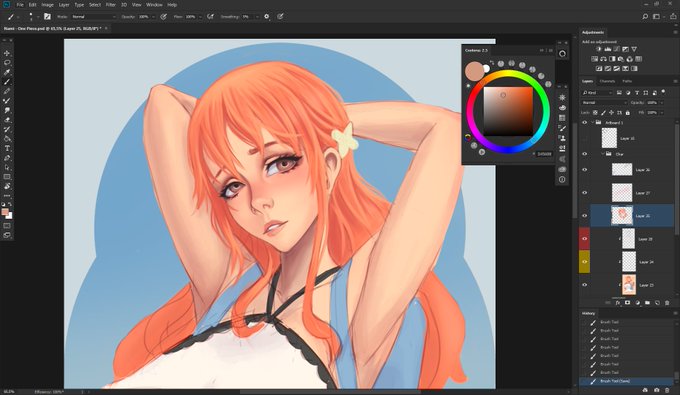This screenshot has height=395, width=680.
Task: Select the Type tool
Action: [7, 149]
